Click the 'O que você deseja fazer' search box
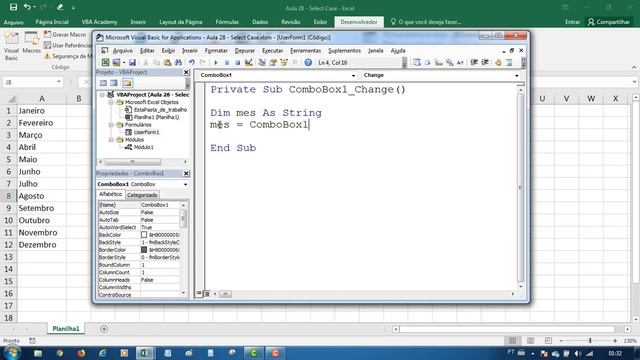The image size is (640, 360). point(426,22)
